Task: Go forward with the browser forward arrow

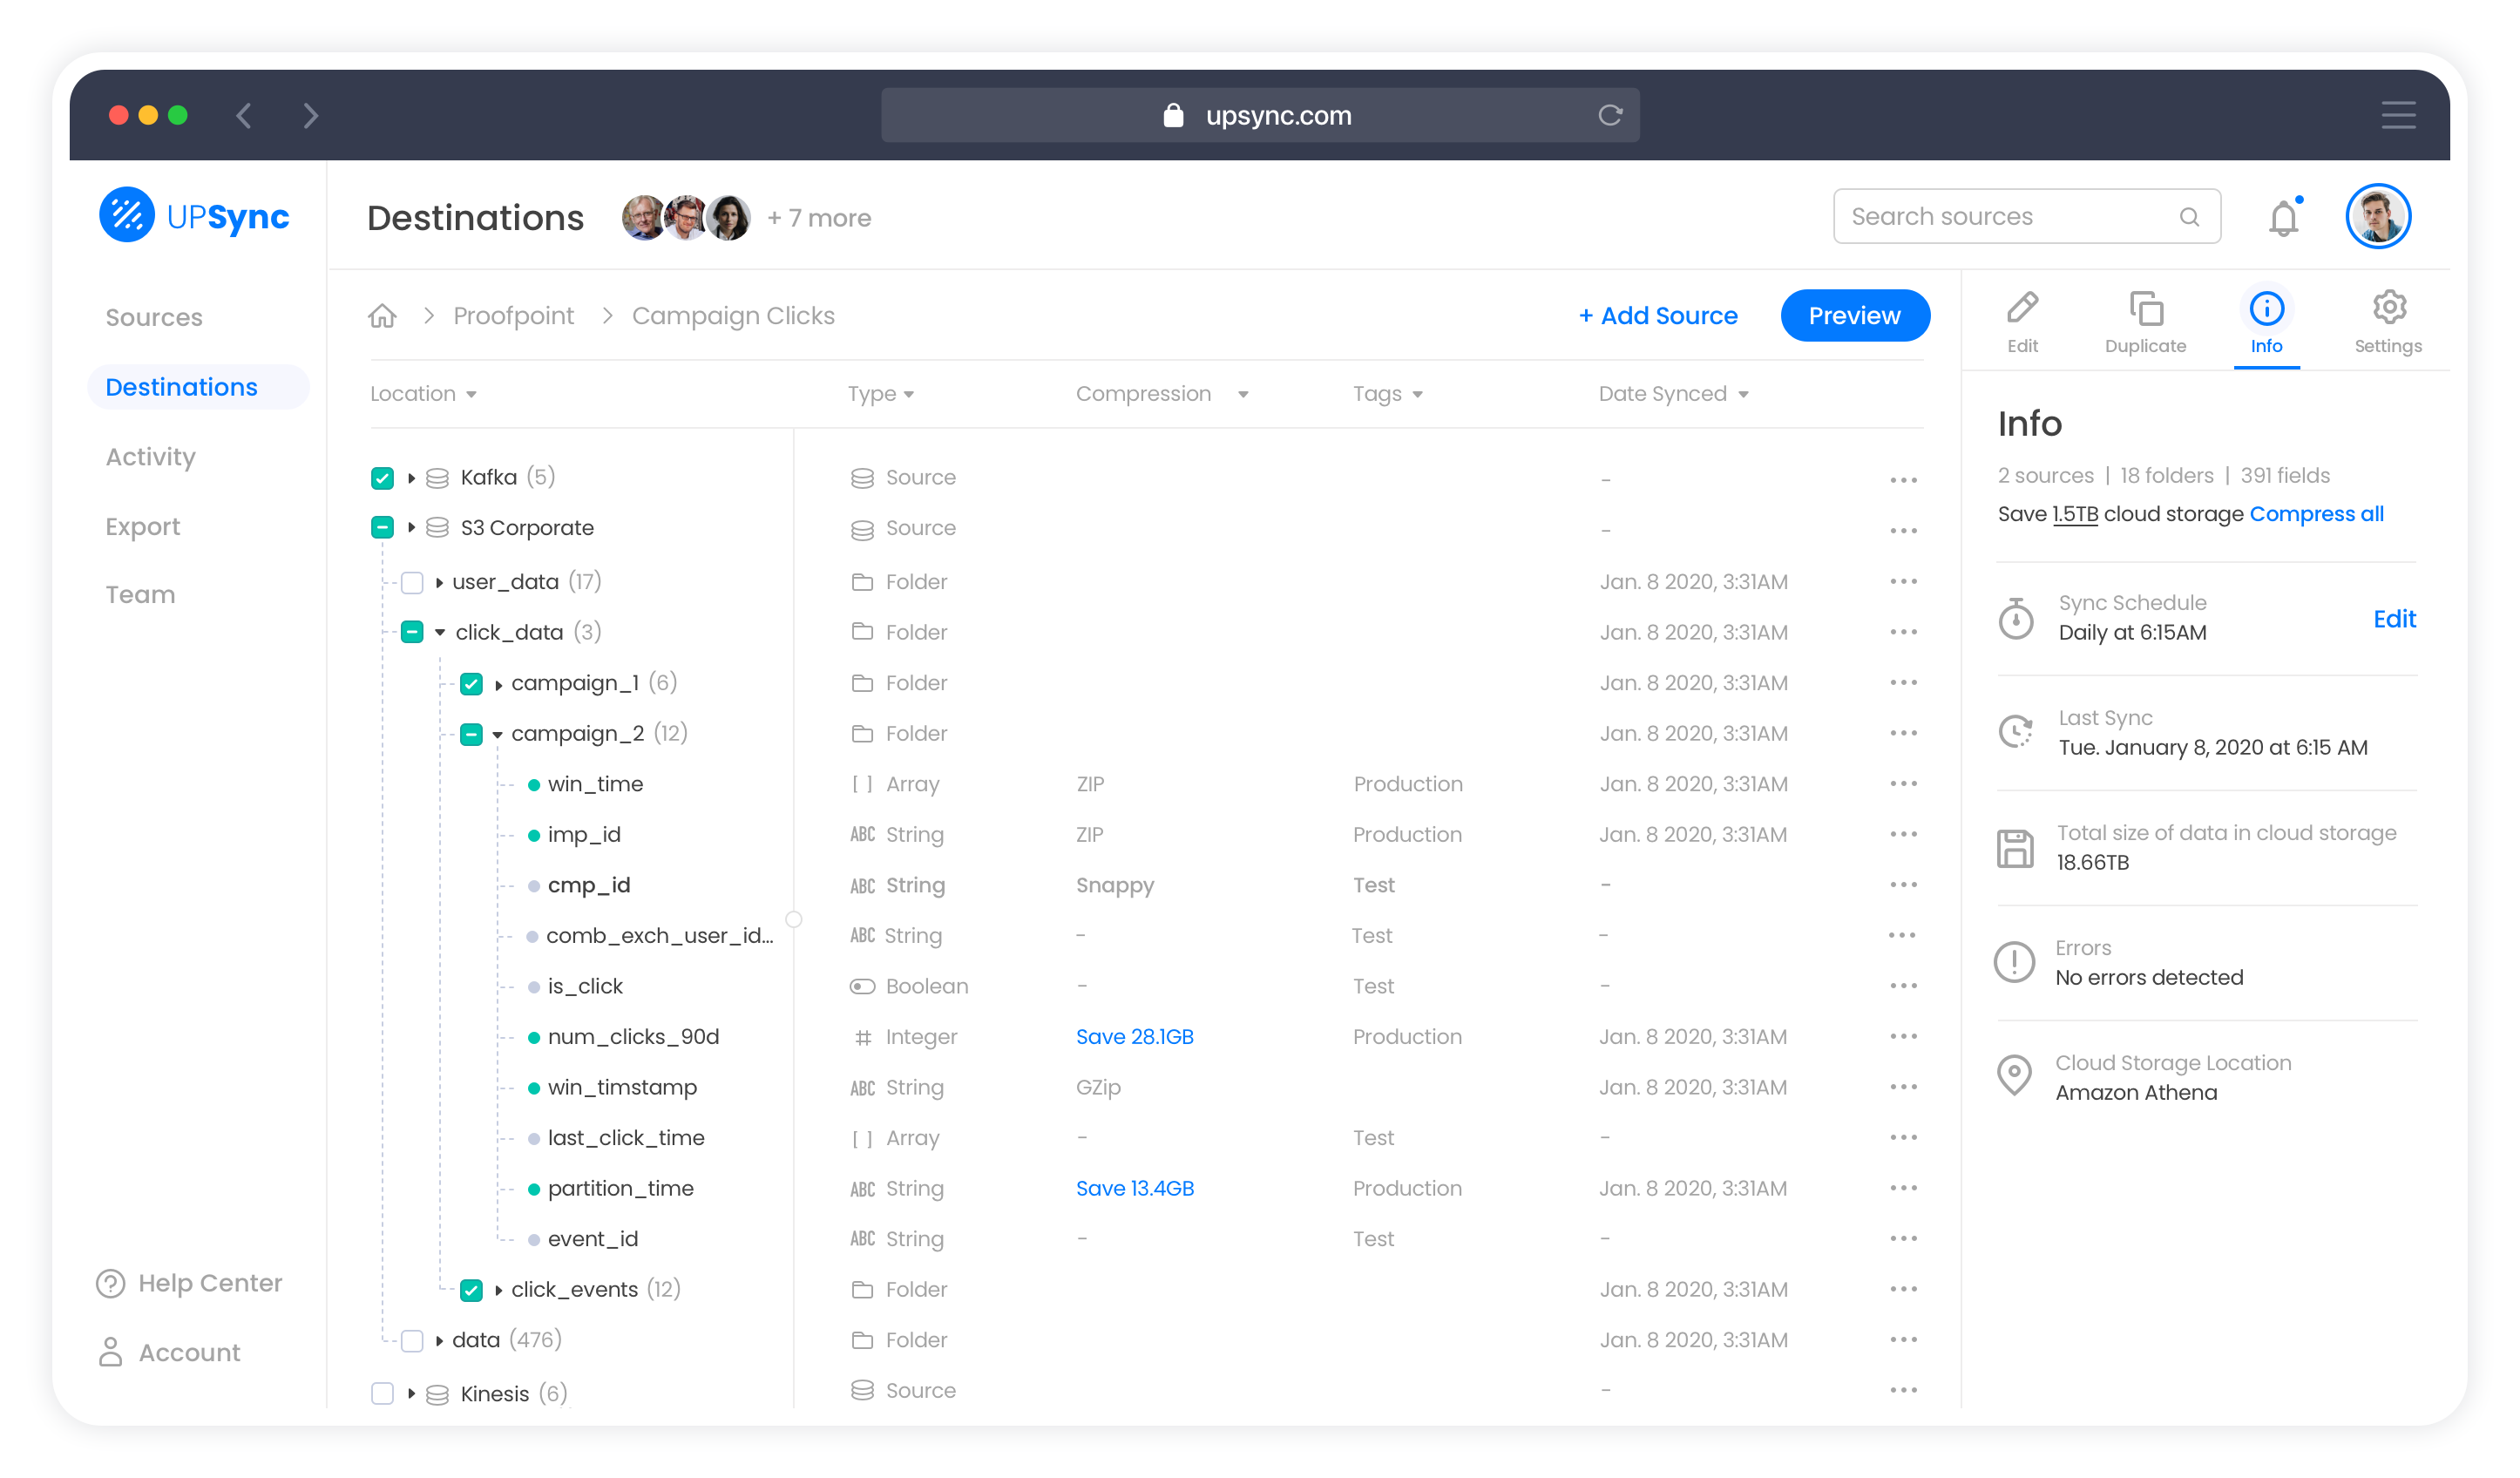Action: click(x=311, y=115)
